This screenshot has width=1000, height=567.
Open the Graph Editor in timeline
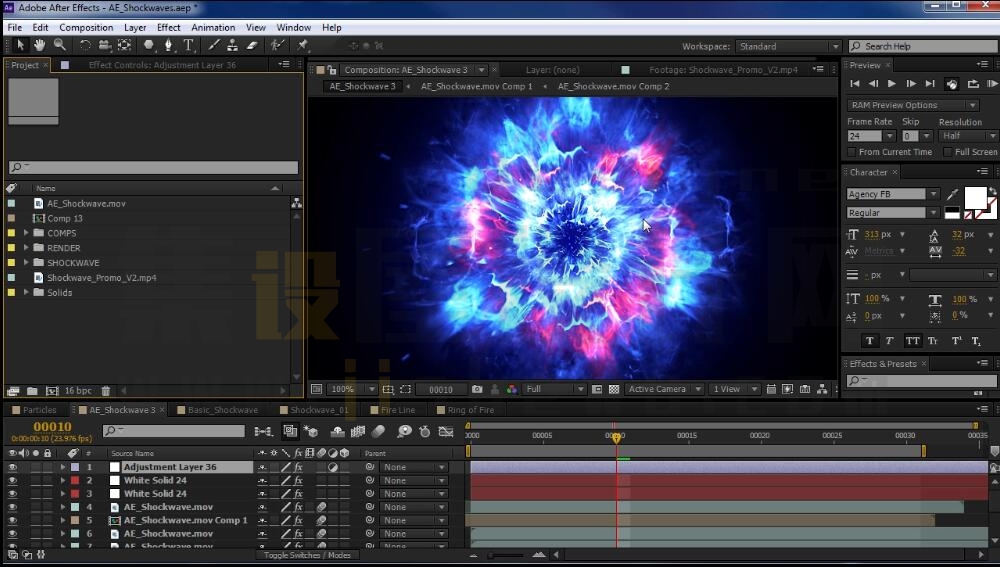click(x=446, y=432)
